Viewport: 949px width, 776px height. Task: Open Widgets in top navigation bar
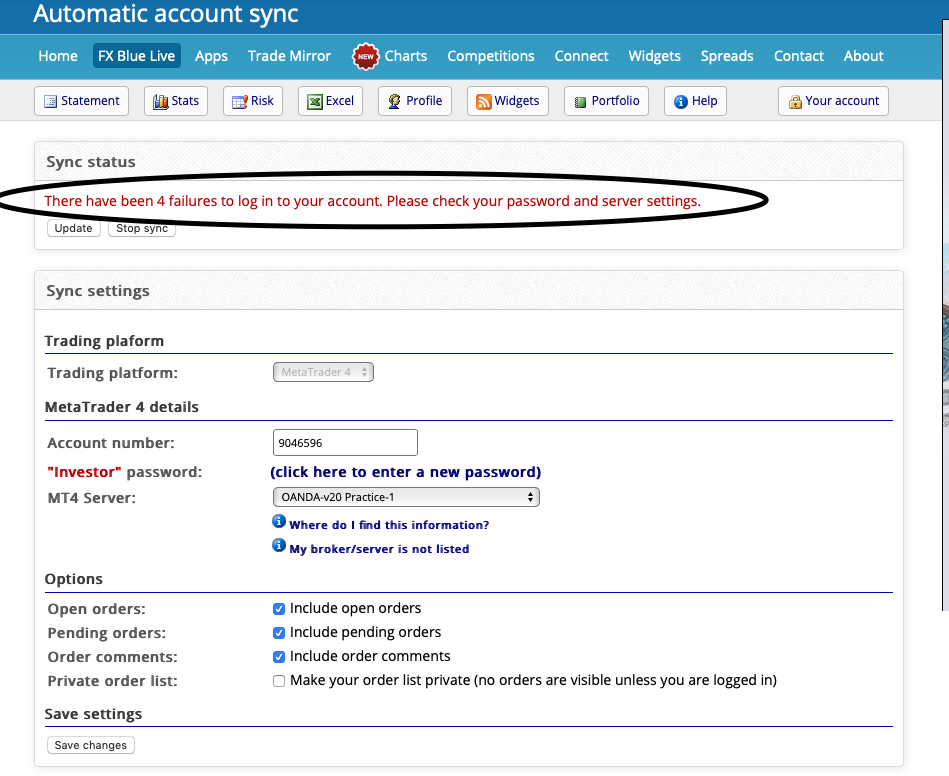pyautogui.click(x=655, y=56)
